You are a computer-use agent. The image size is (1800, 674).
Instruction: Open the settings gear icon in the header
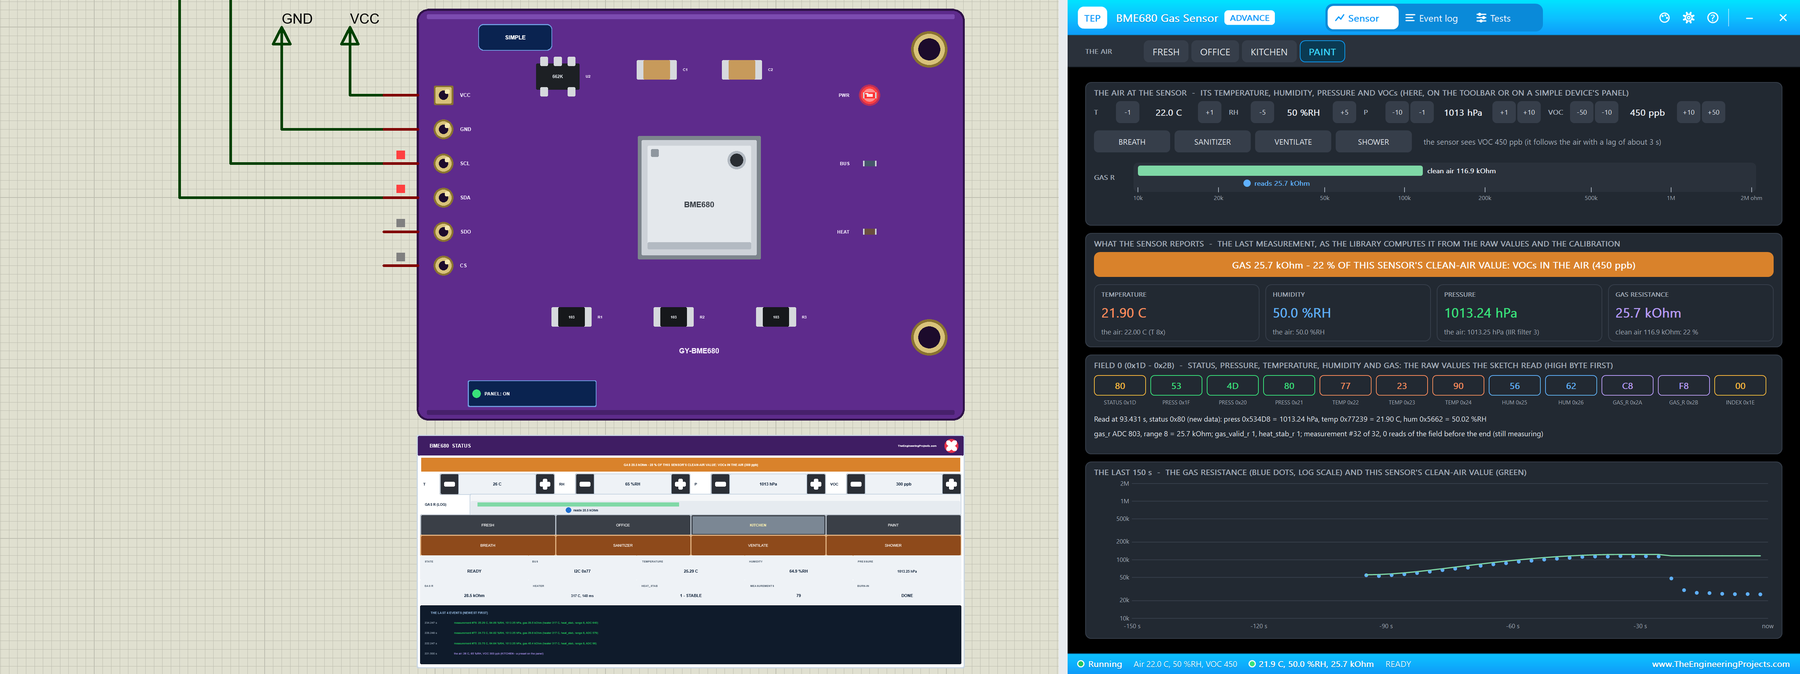(1688, 18)
